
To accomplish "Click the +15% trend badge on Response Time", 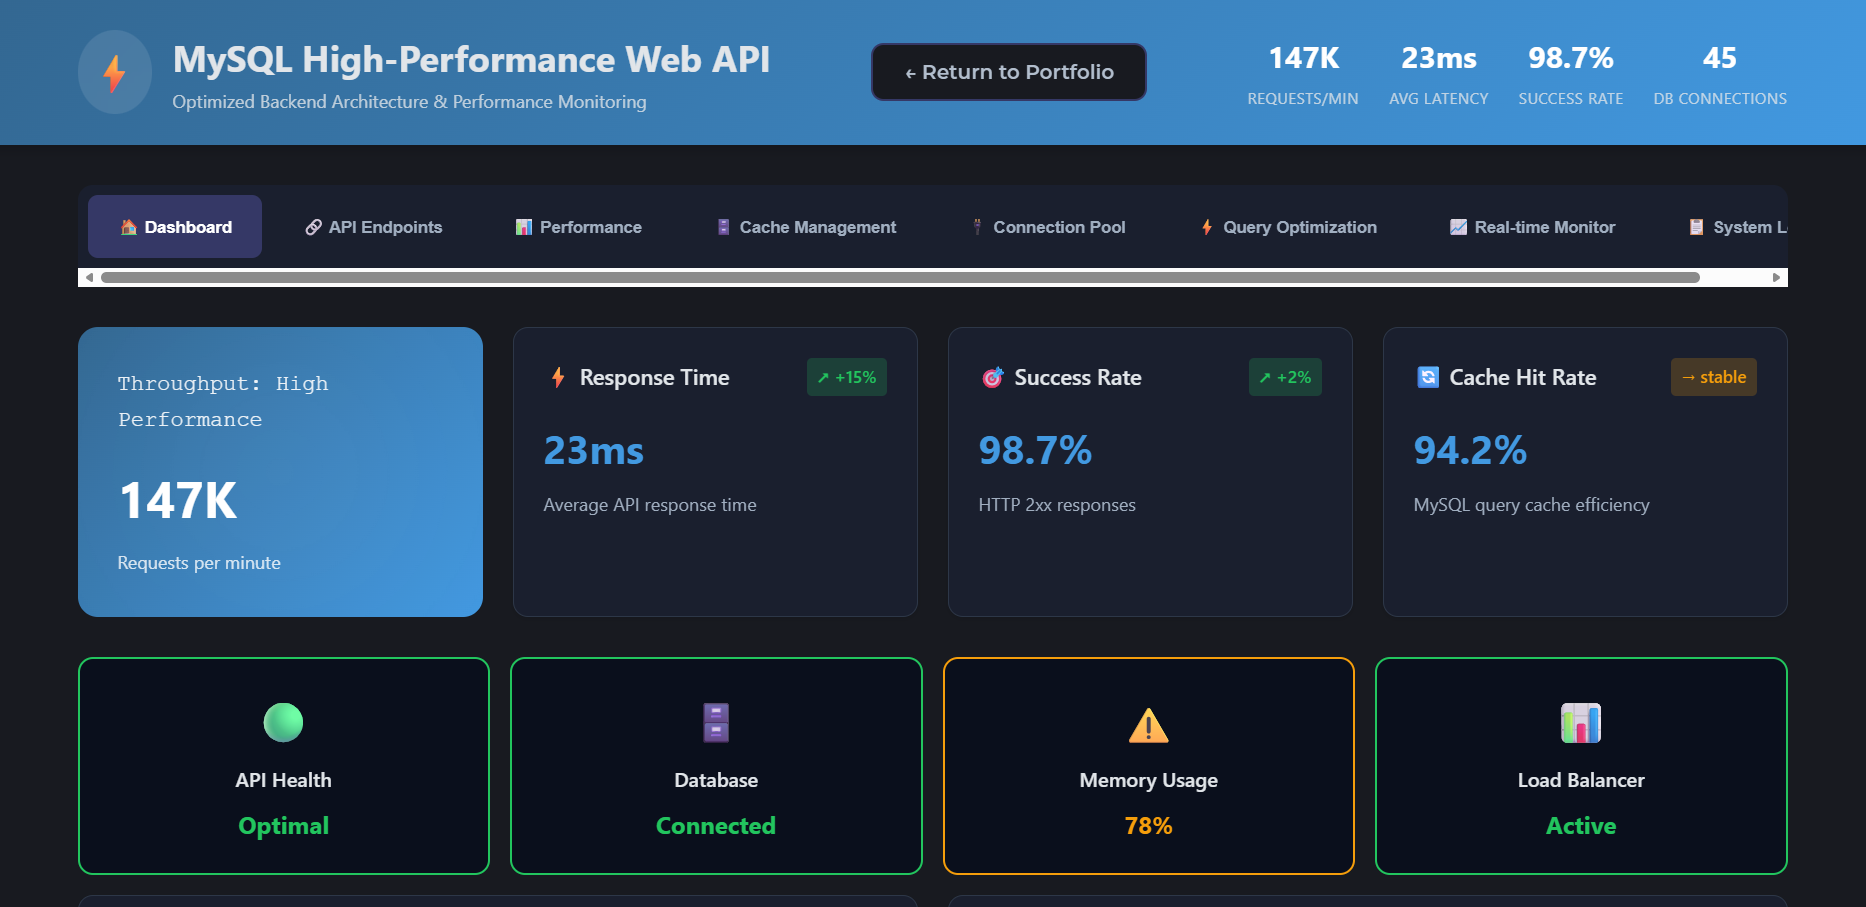I will 846,377.
